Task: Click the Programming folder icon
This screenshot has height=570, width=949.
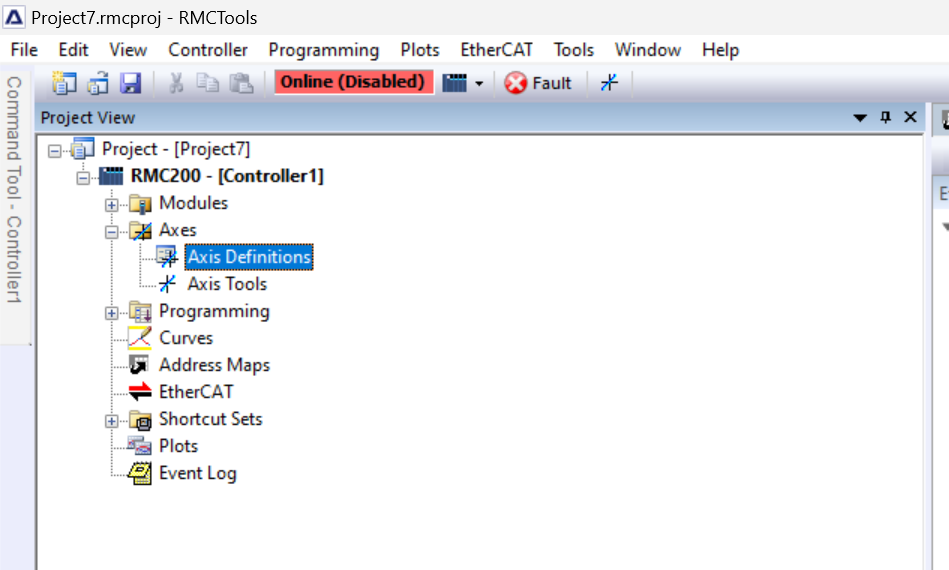Action: coord(140,312)
